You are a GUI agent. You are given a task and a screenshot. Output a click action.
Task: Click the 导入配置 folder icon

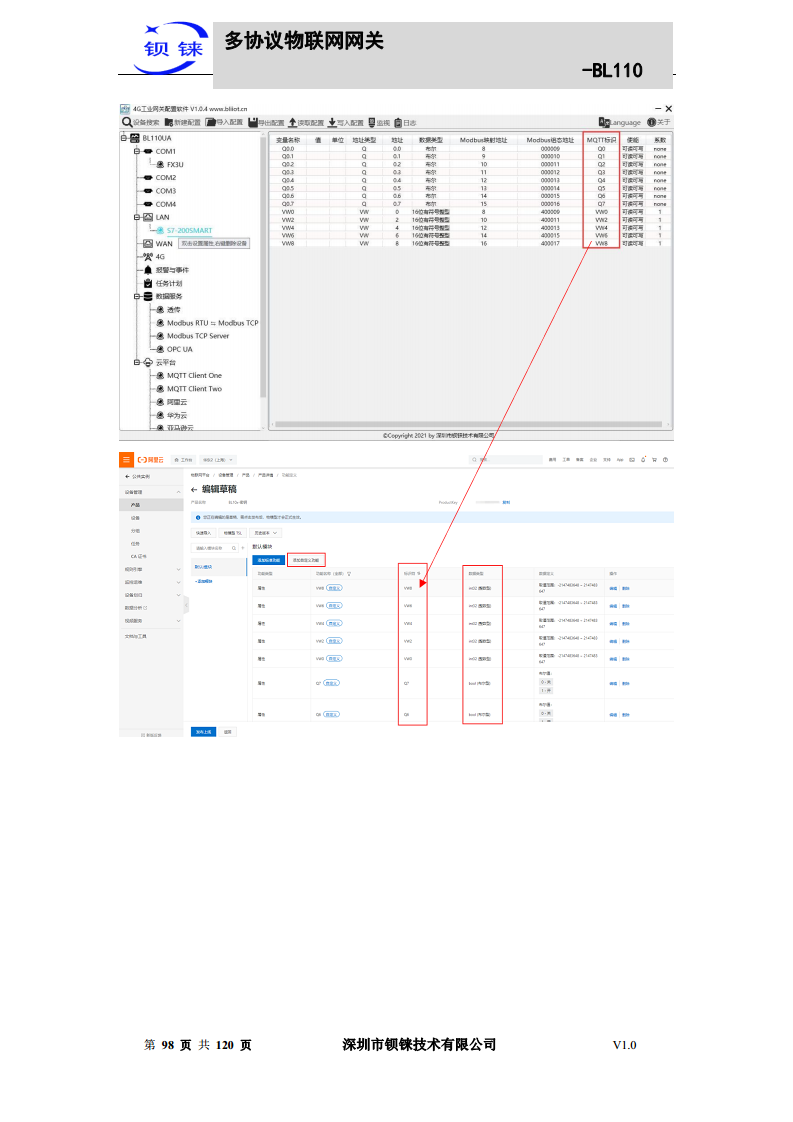[x=210, y=122]
